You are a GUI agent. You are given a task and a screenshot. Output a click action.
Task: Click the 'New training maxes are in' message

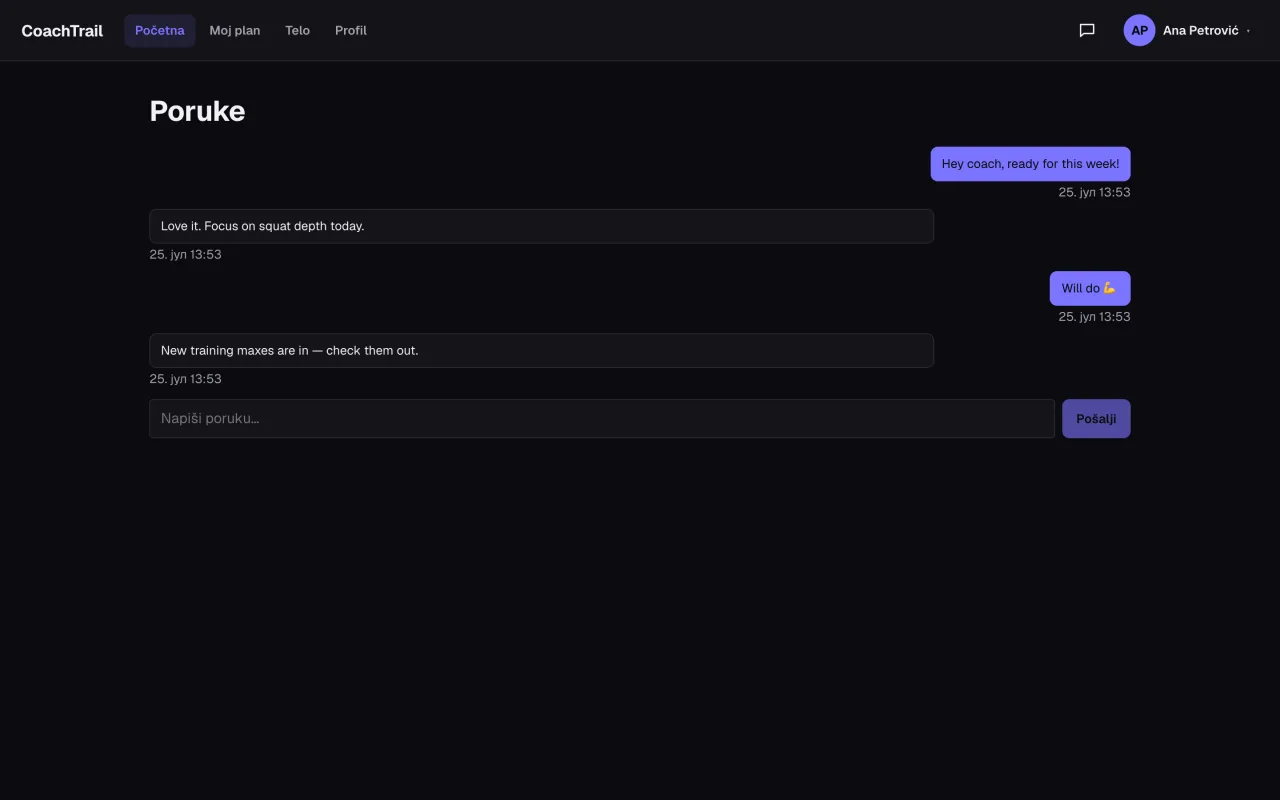click(541, 350)
